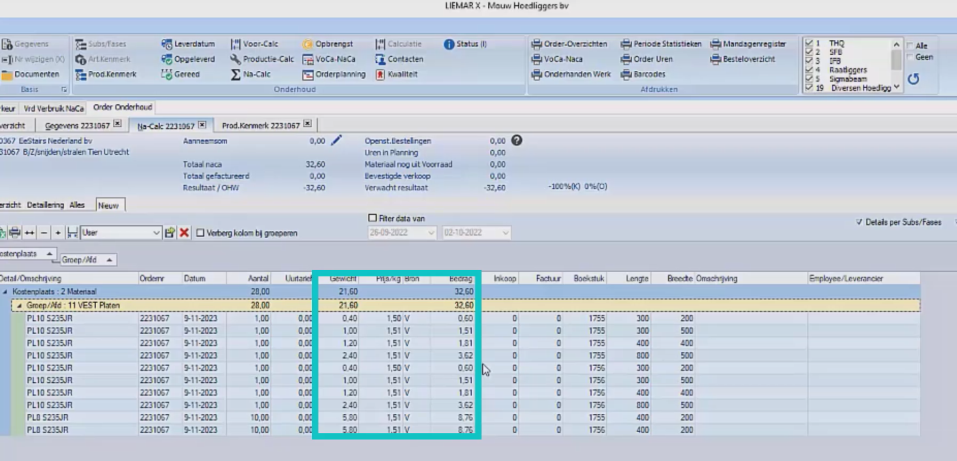Switch to the Prod.Kenmerk 2231067 tab
This screenshot has width=957, height=461.
tap(261, 125)
